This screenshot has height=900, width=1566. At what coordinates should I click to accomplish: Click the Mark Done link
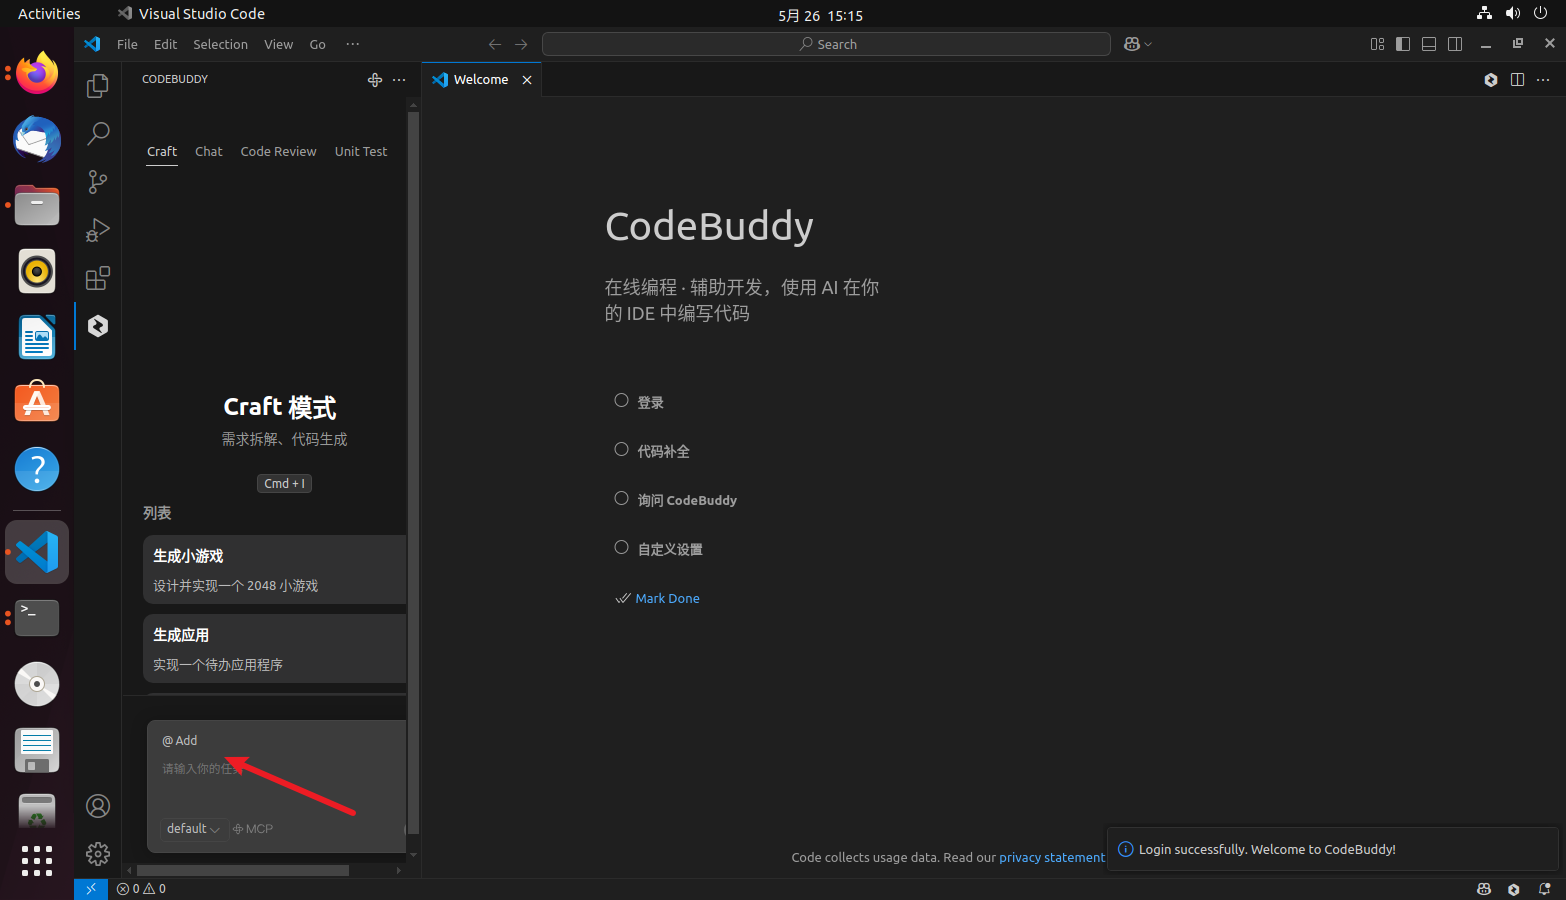point(667,599)
